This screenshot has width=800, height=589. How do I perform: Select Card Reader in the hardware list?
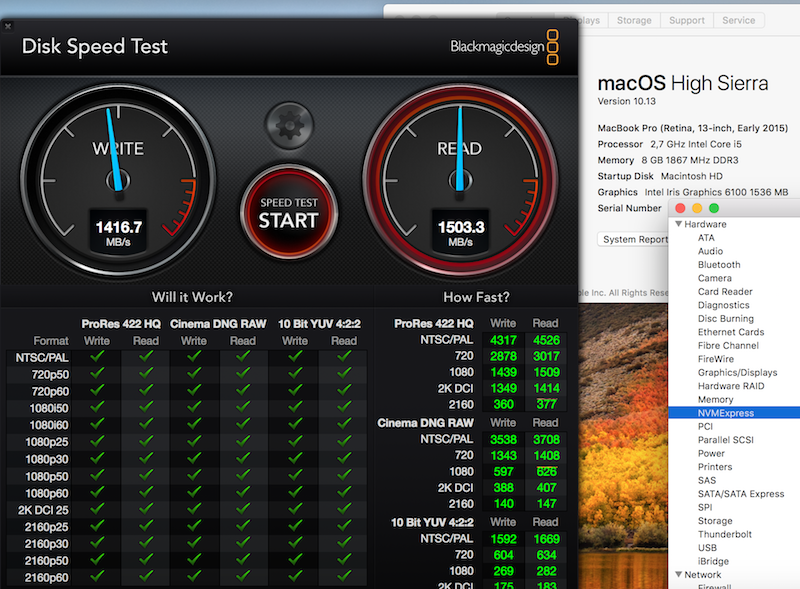click(x=725, y=291)
